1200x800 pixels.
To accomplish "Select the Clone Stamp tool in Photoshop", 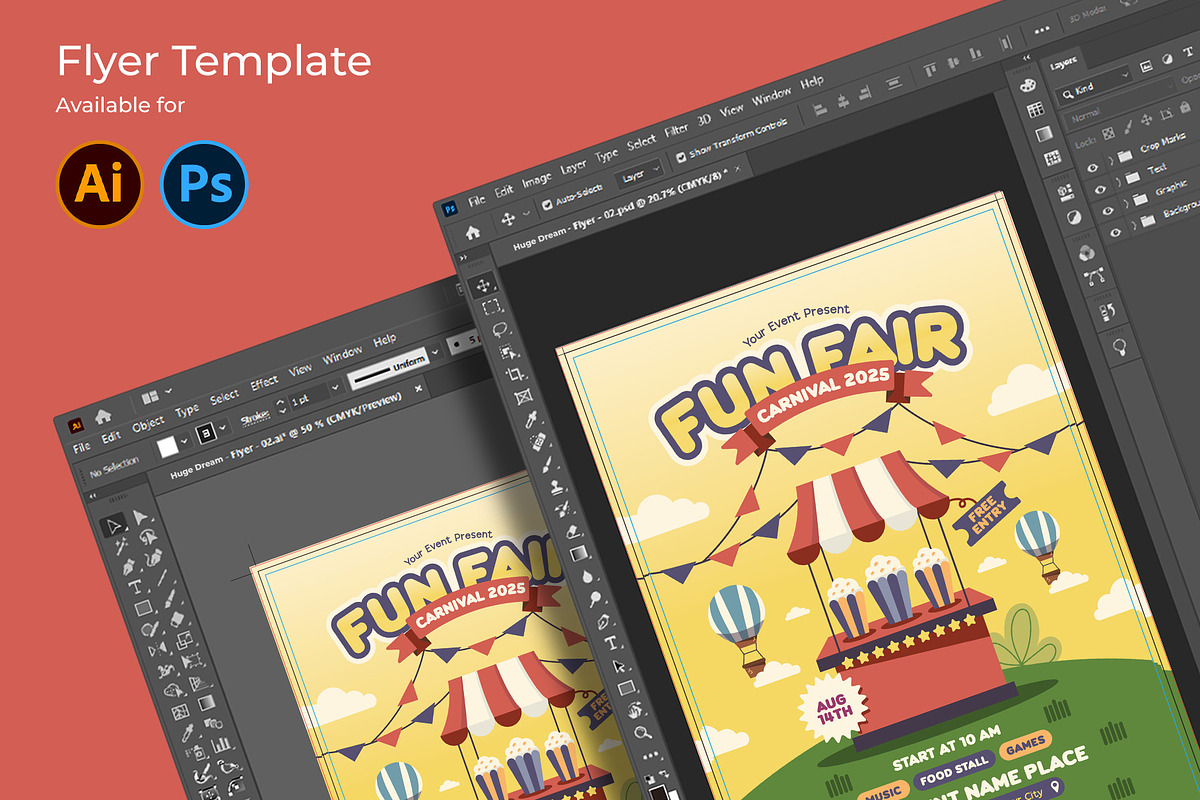I will 558,487.
